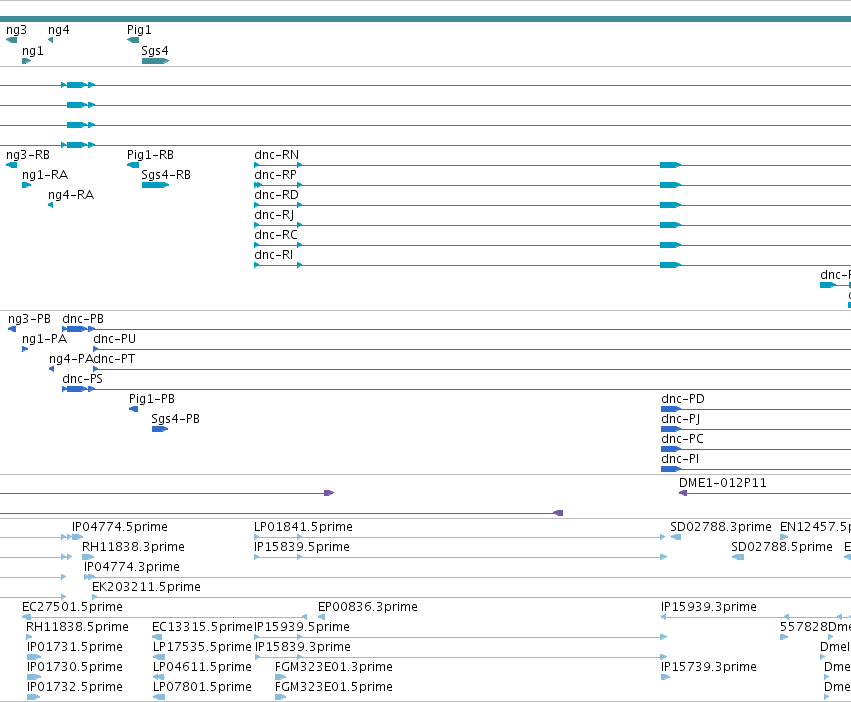Click the Sgs4-PB protein glyph

click(x=160, y=429)
